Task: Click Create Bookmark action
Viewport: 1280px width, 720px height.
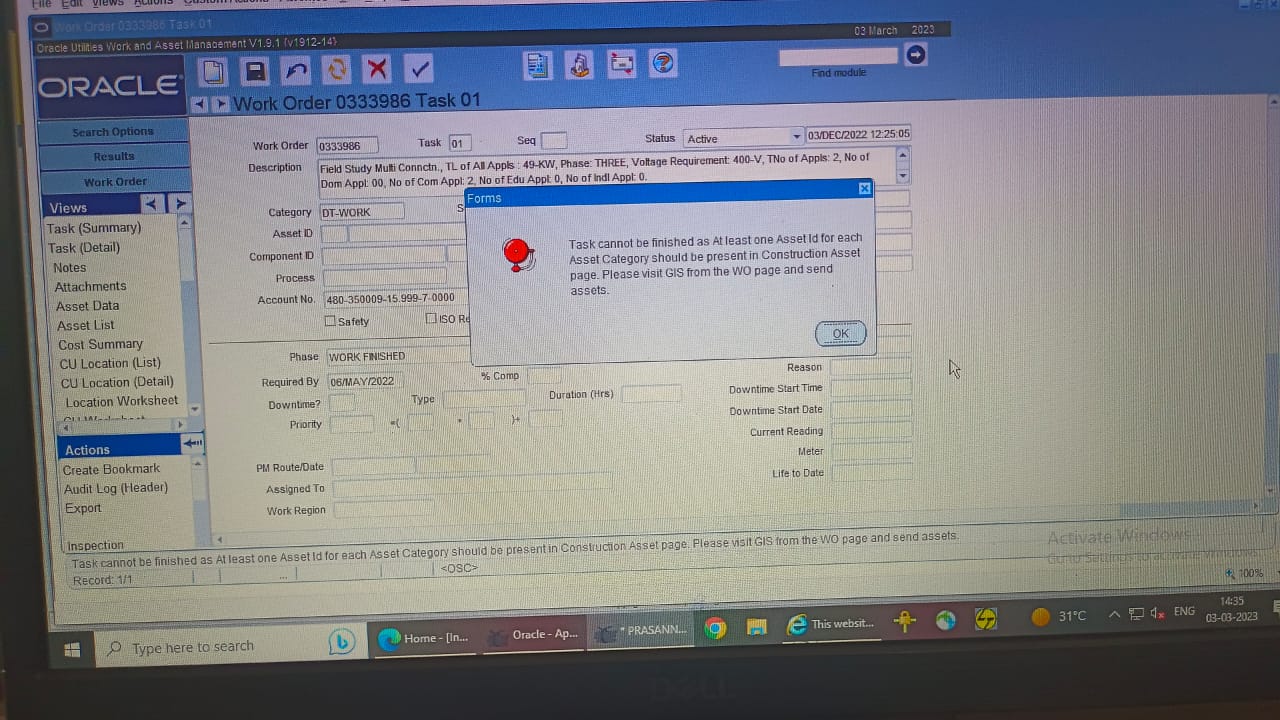Action: [112, 469]
